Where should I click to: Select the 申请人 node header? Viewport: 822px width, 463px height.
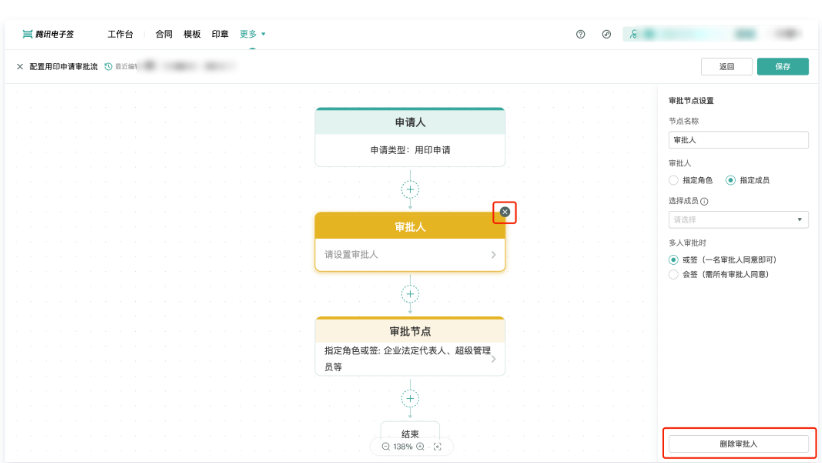(410, 122)
